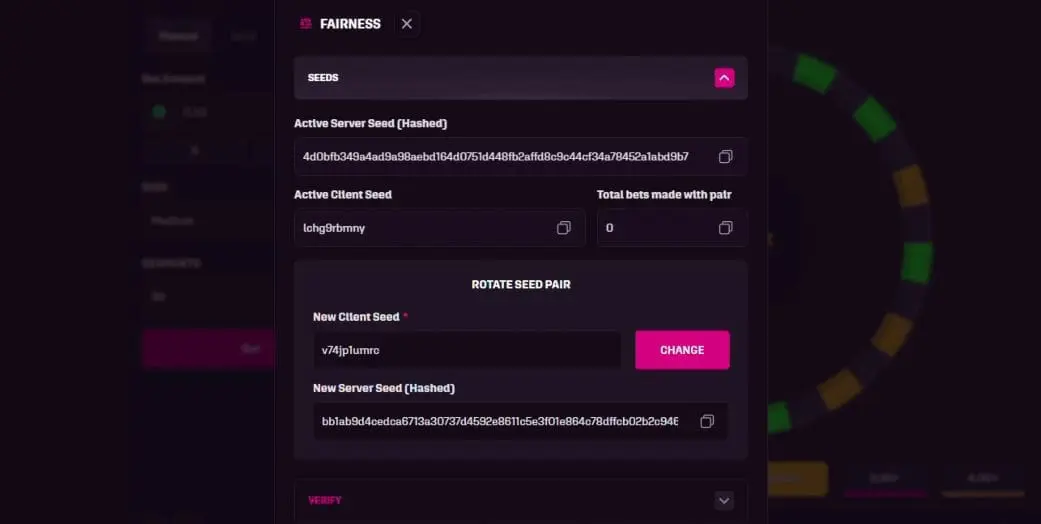Open the Verify section header
1041x524 pixels.
520,501
